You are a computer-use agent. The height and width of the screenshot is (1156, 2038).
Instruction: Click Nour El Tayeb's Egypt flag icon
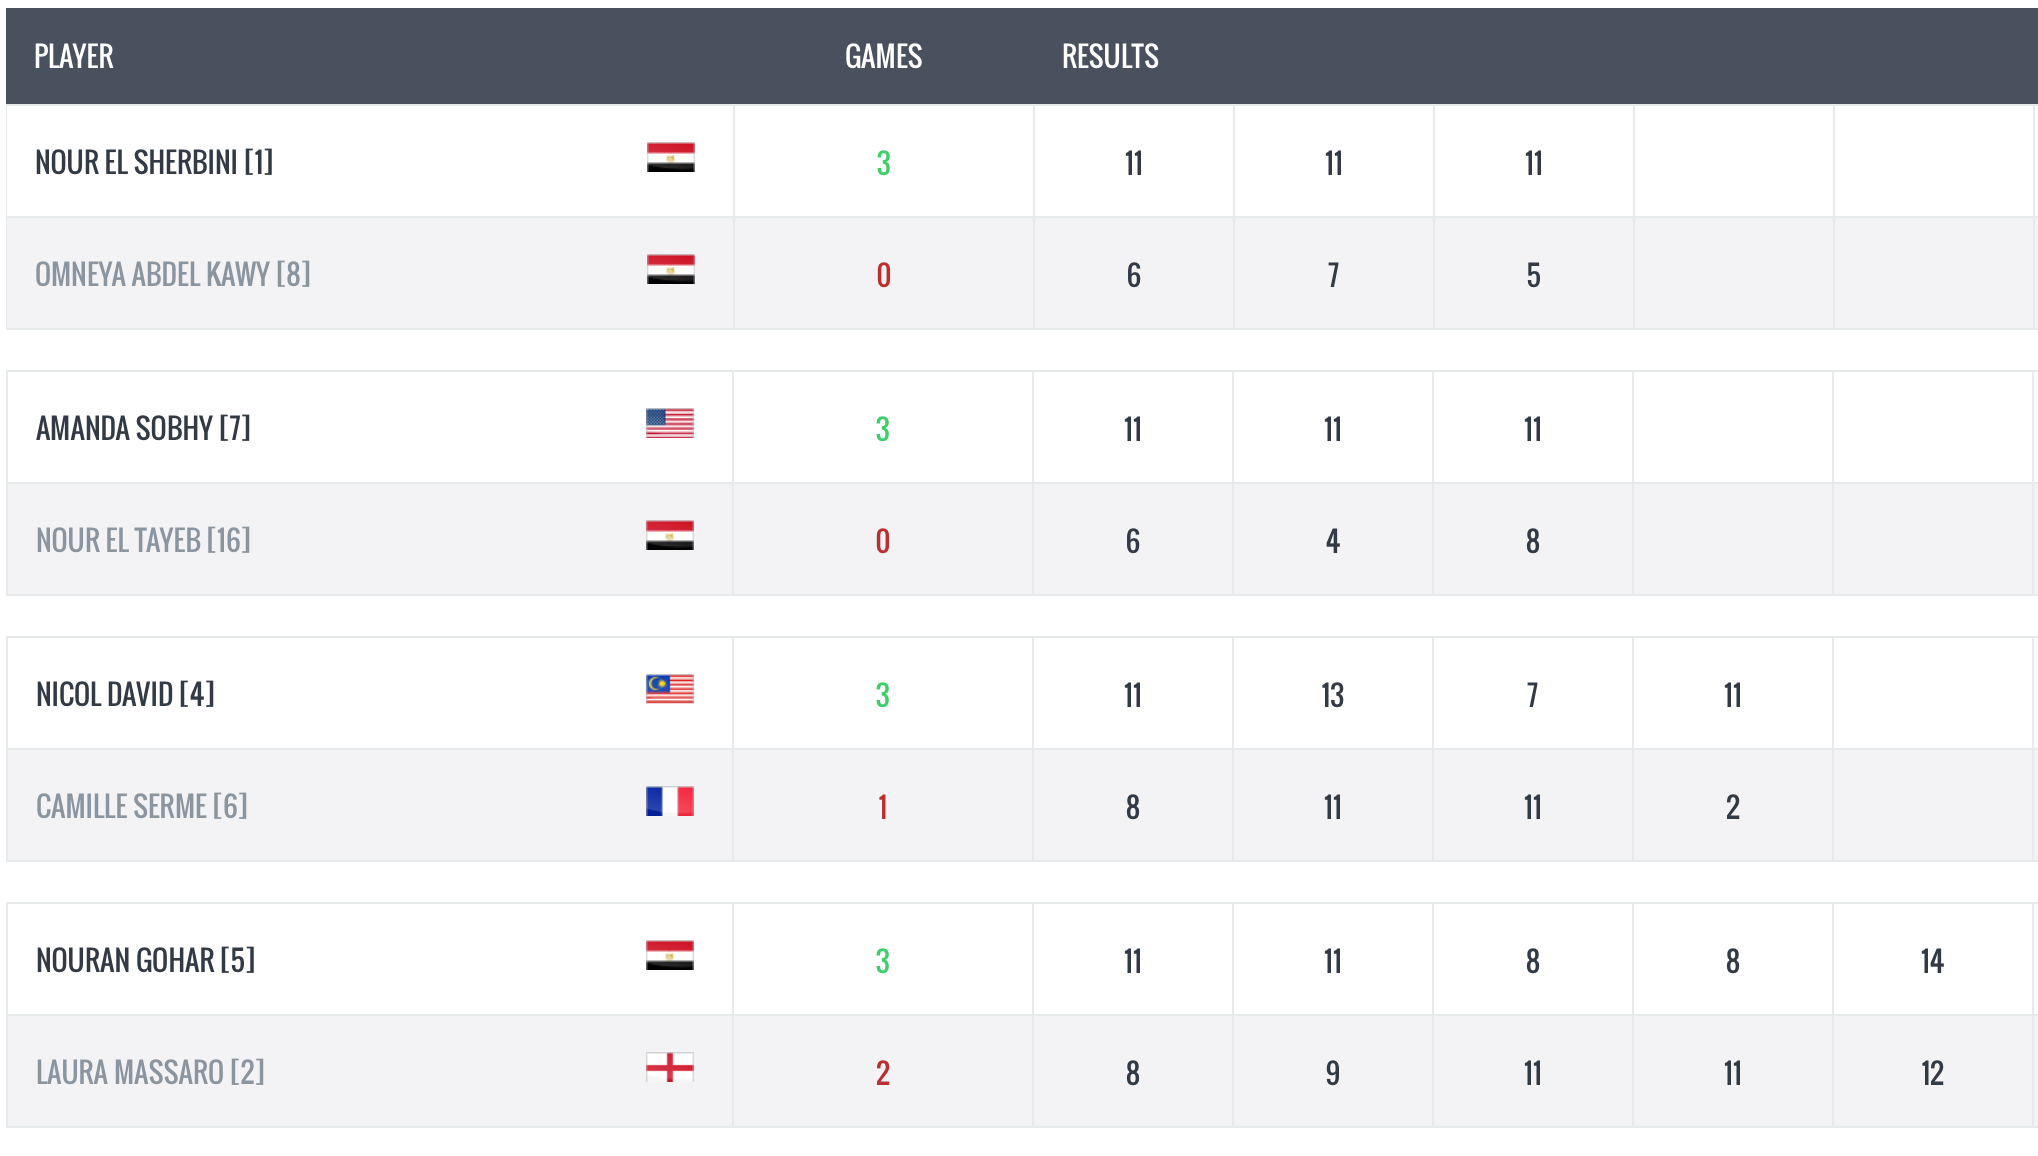pos(670,536)
